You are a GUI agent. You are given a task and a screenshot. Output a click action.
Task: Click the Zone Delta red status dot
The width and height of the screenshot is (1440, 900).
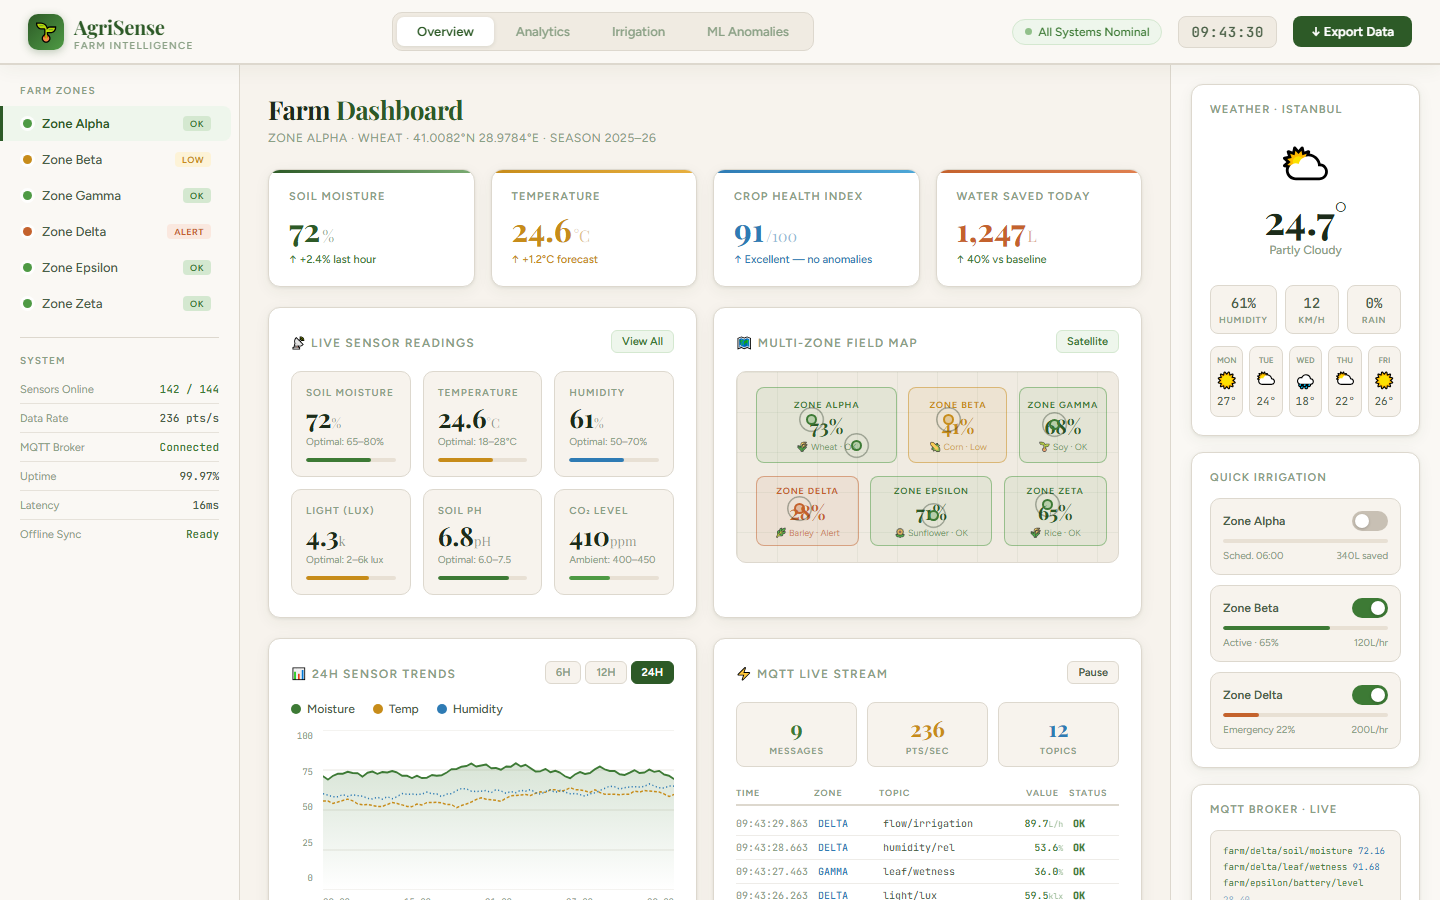[x=28, y=232]
